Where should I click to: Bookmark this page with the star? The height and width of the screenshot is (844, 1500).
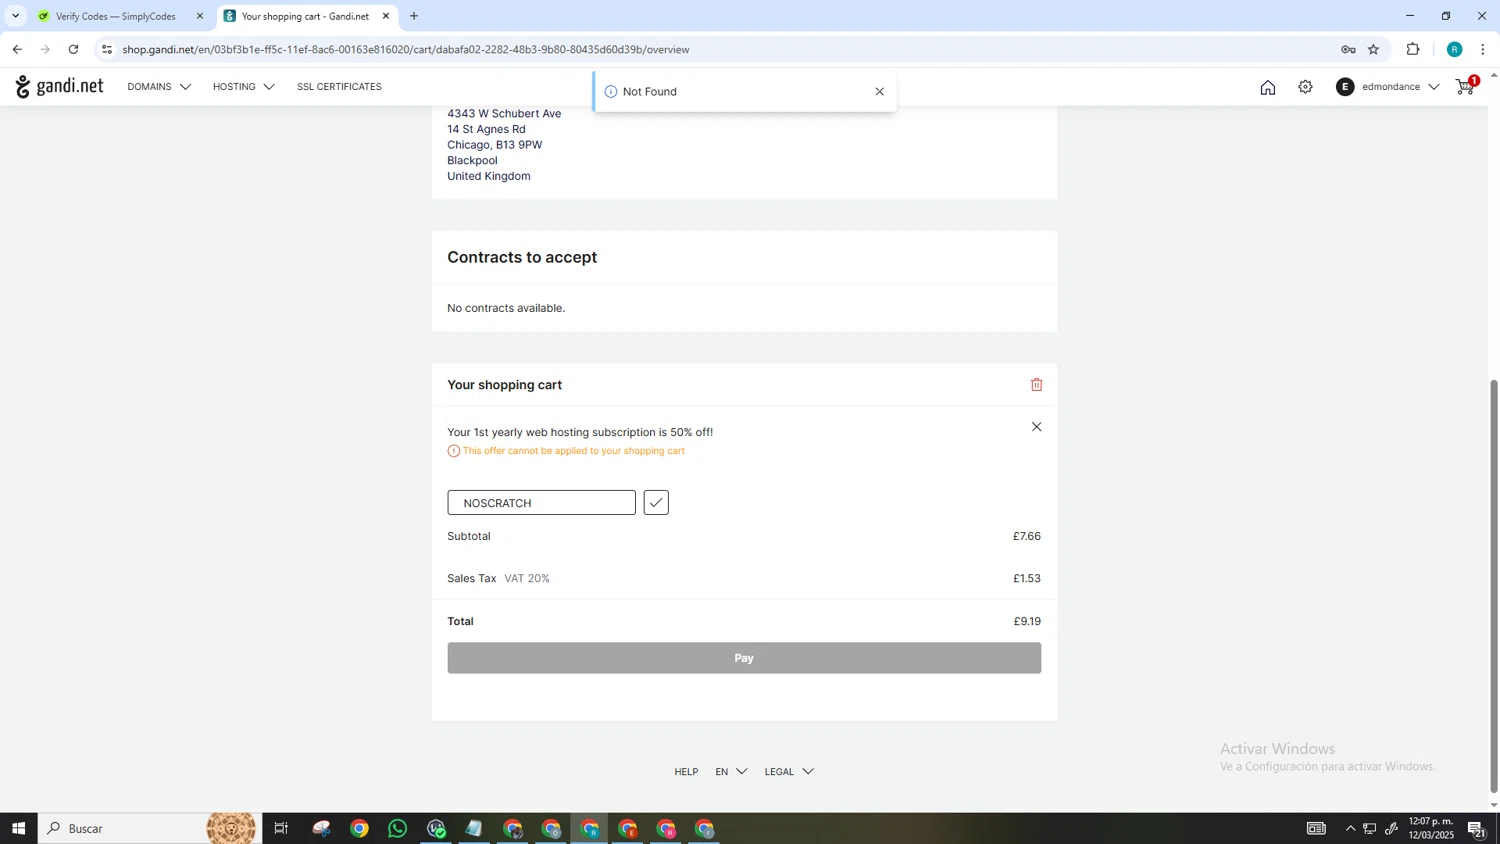point(1374,49)
